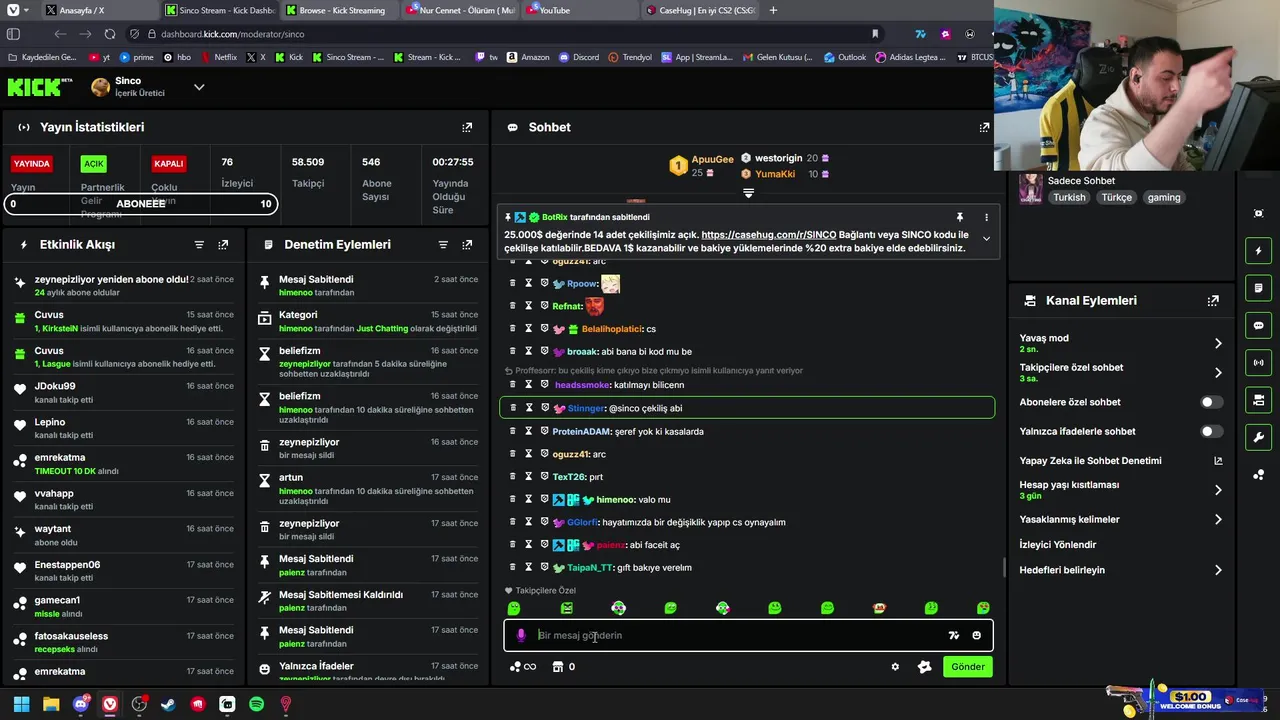Click the lightning bolt sidebar icon

[1258, 250]
